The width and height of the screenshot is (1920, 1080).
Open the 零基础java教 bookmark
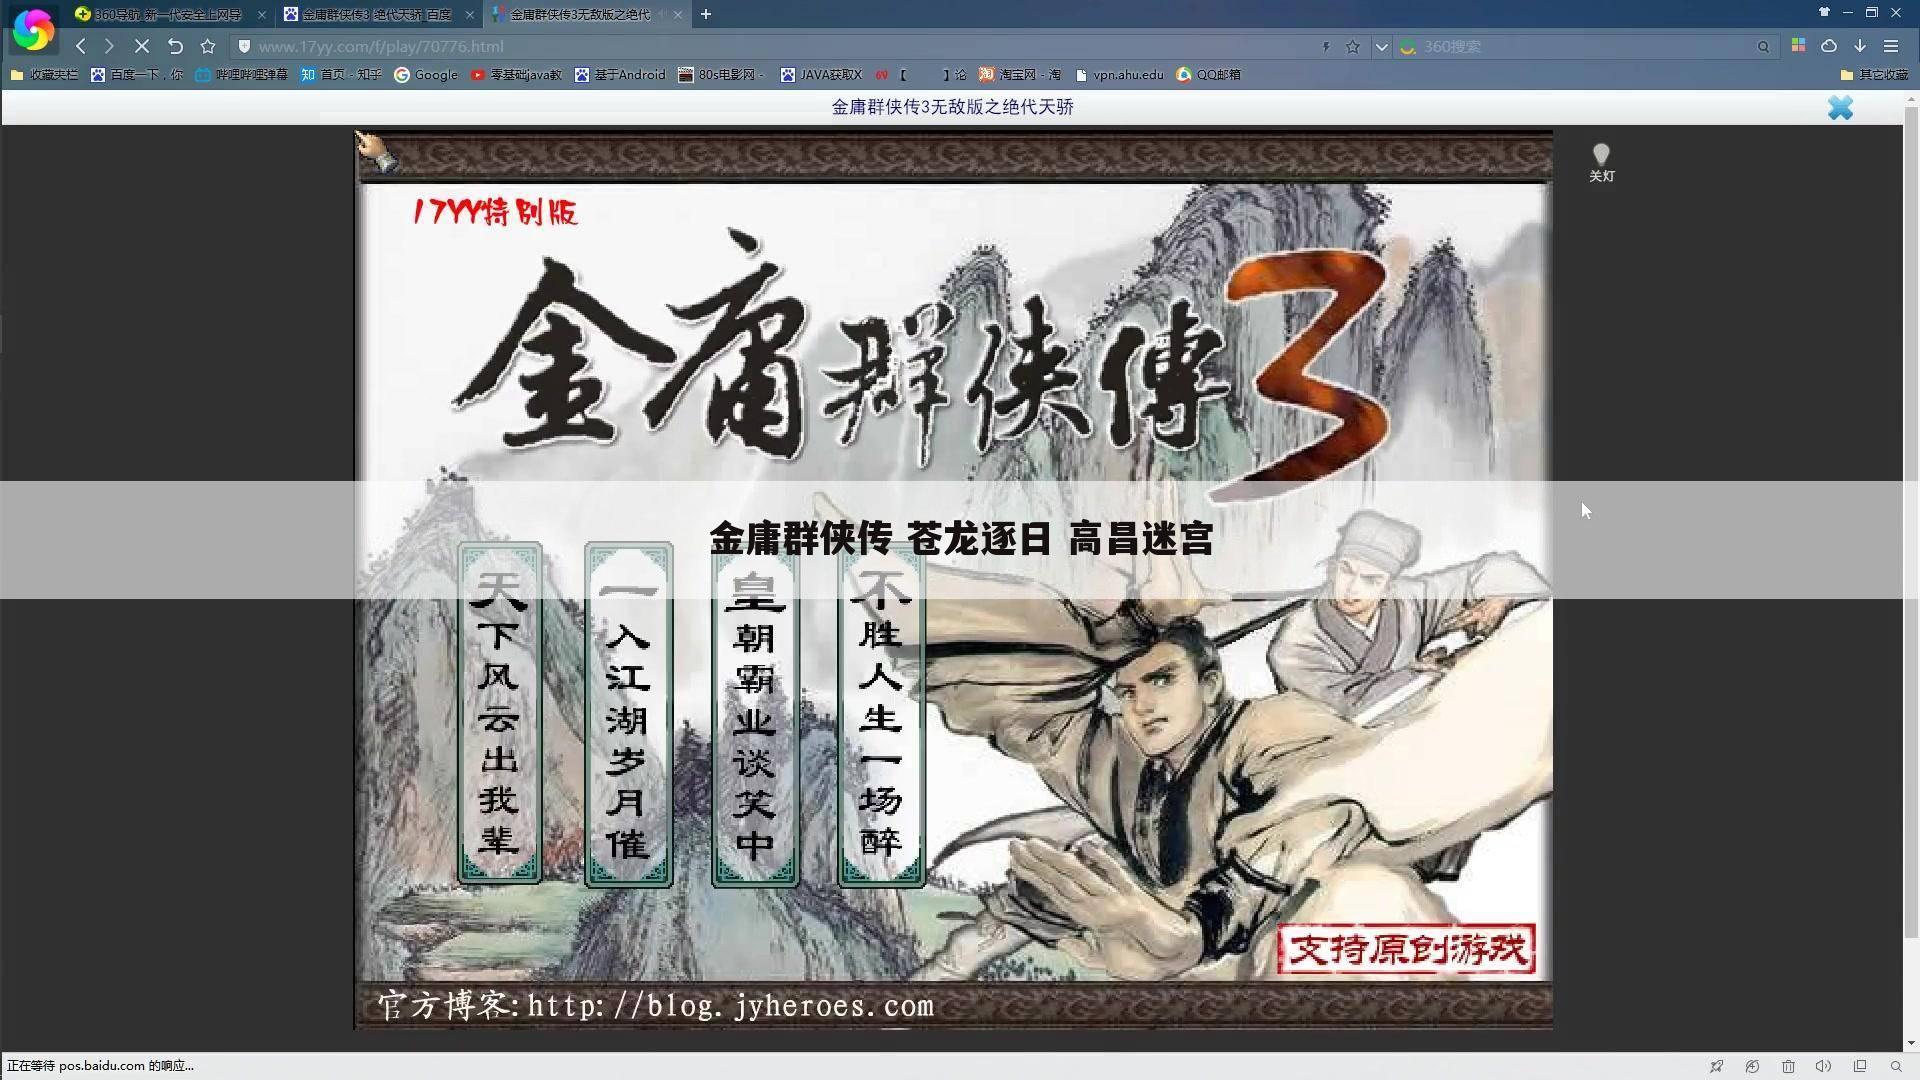516,75
